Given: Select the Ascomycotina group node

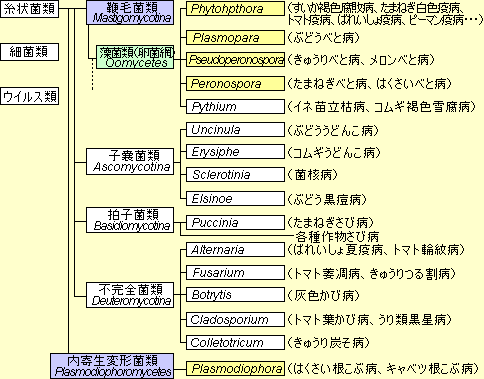Looking at the screenshot, I should pos(130,162).
